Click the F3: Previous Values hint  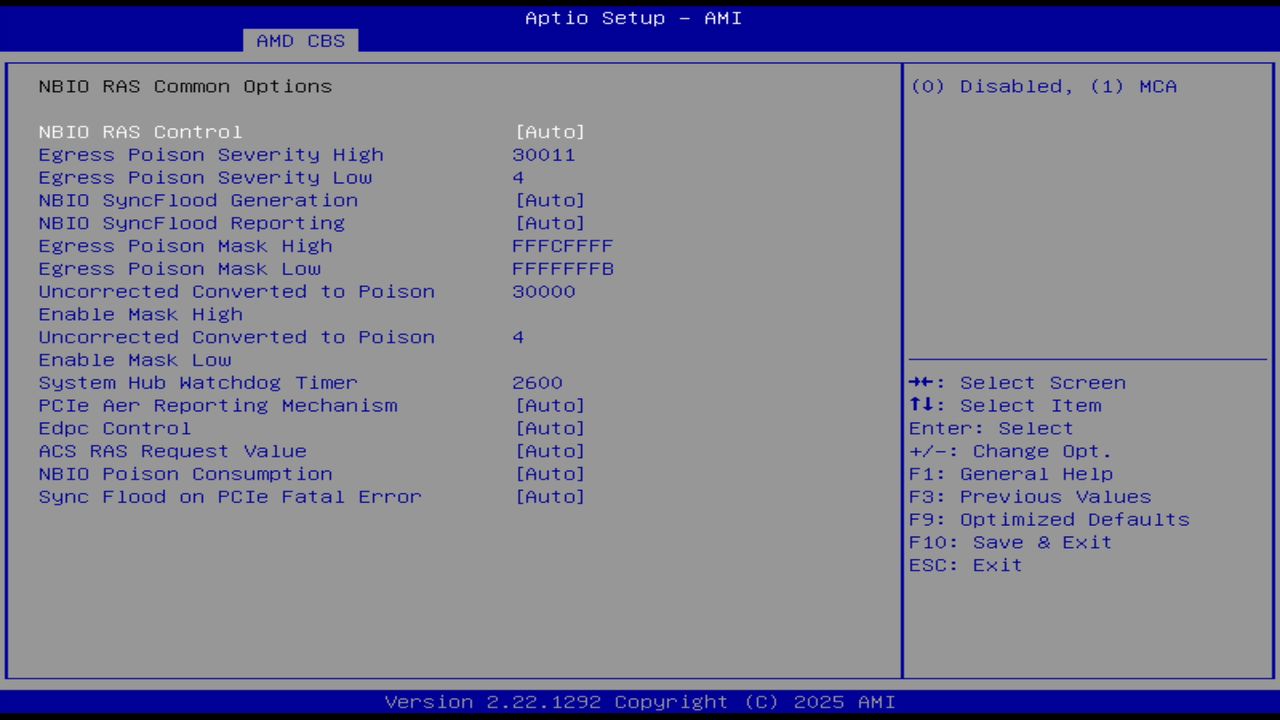click(1030, 497)
